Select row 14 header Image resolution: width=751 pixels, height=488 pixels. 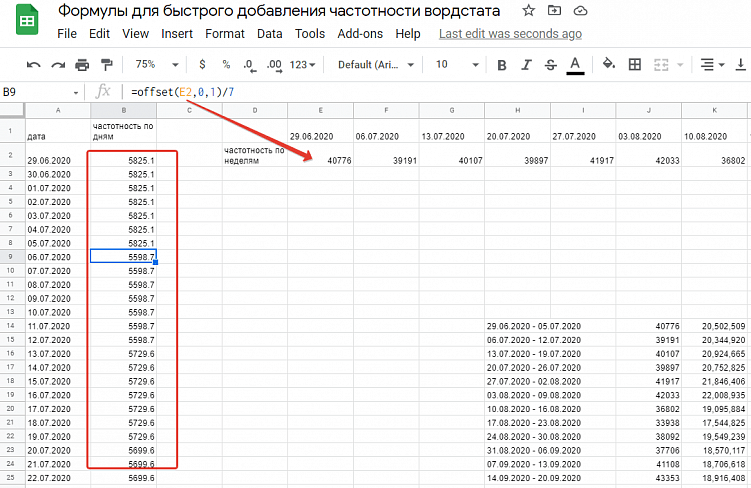coord(11,326)
